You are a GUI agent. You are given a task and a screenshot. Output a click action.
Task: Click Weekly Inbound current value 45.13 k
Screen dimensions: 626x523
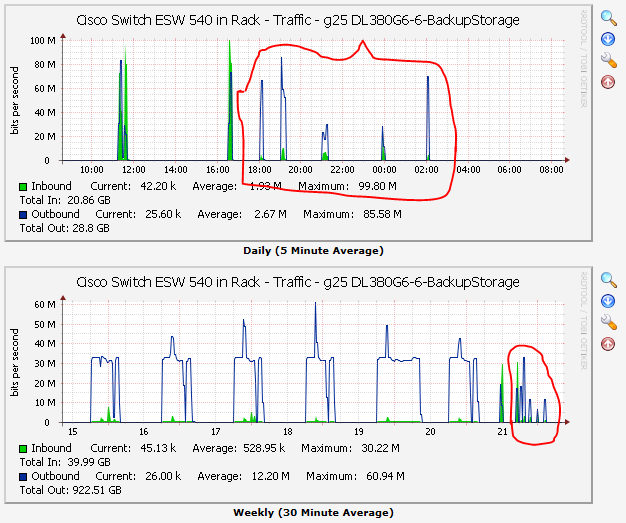[x=158, y=448]
